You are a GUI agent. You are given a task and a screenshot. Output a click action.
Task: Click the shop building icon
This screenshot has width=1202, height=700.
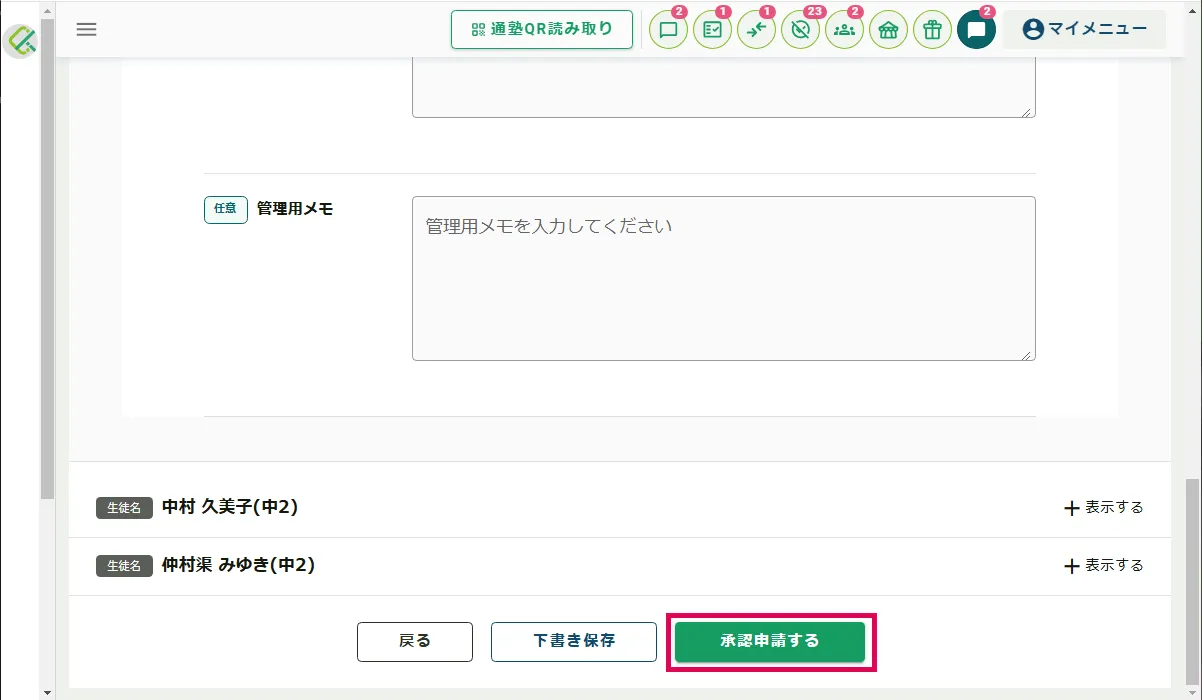888,30
